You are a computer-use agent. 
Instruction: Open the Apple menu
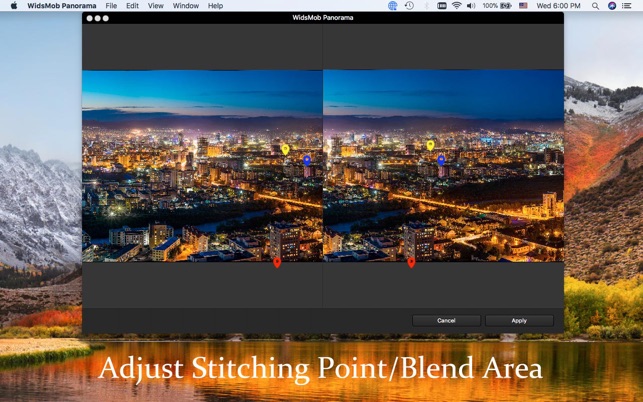pyautogui.click(x=14, y=5)
